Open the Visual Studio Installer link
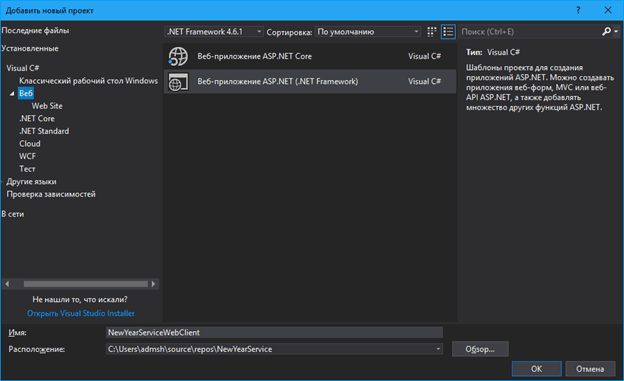The width and height of the screenshot is (624, 381). [x=81, y=313]
